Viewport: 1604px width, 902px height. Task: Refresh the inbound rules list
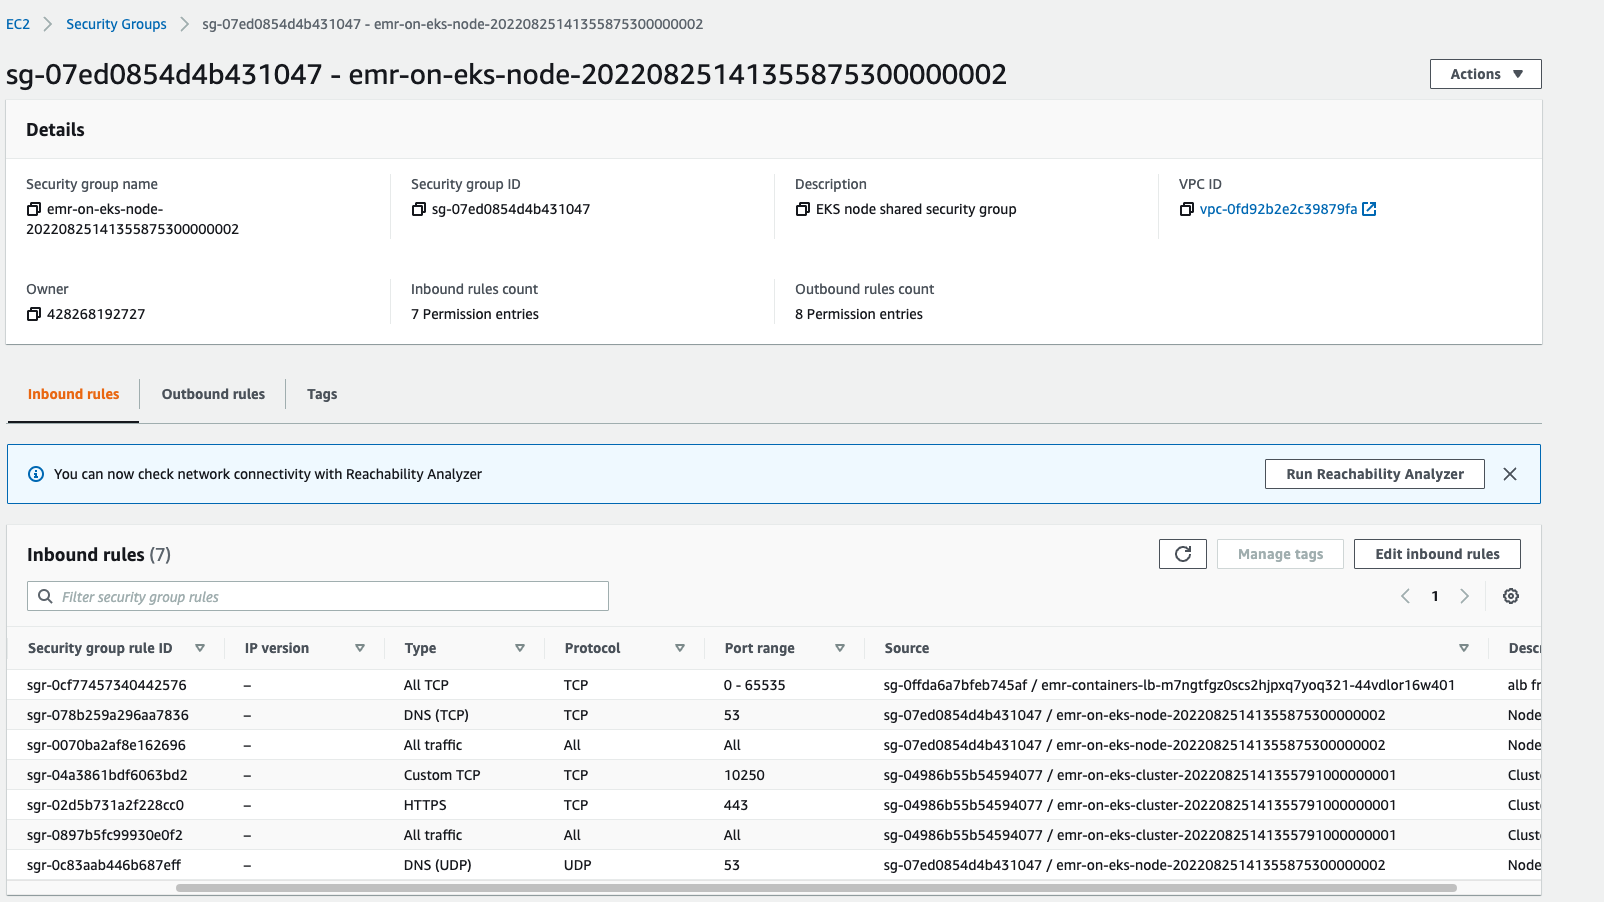1182,553
